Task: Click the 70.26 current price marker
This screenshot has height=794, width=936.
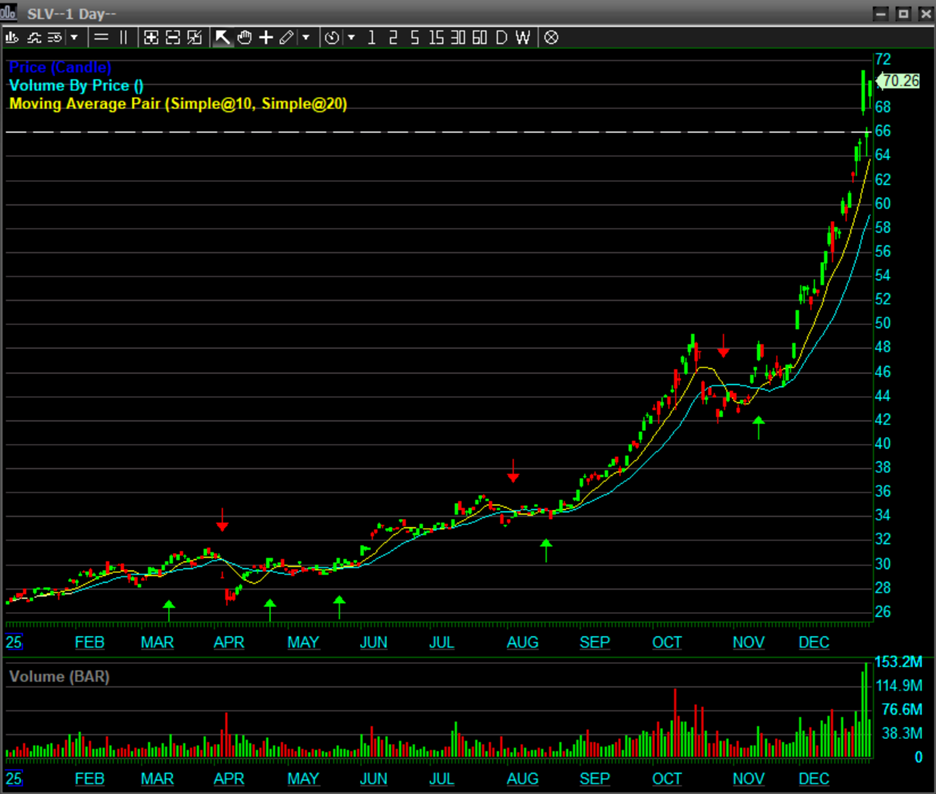Action: [x=901, y=81]
